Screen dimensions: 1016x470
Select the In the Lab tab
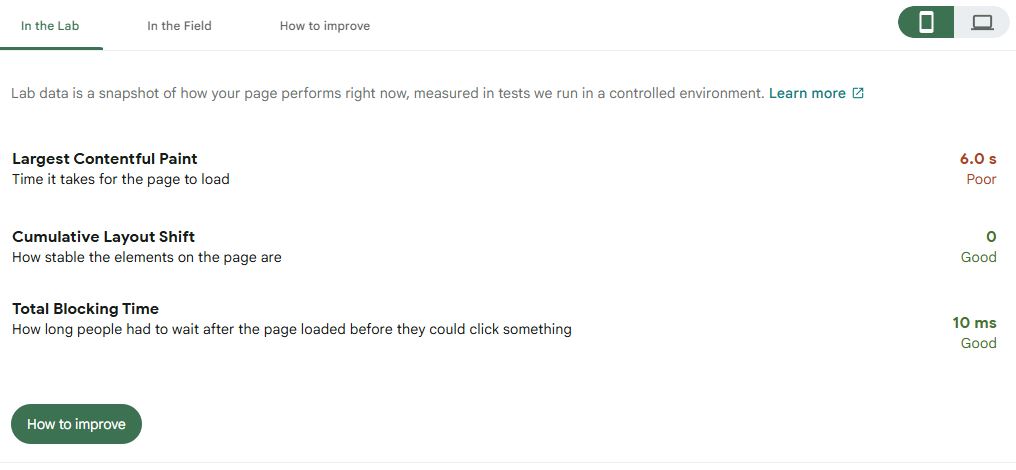(x=50, y=26)
